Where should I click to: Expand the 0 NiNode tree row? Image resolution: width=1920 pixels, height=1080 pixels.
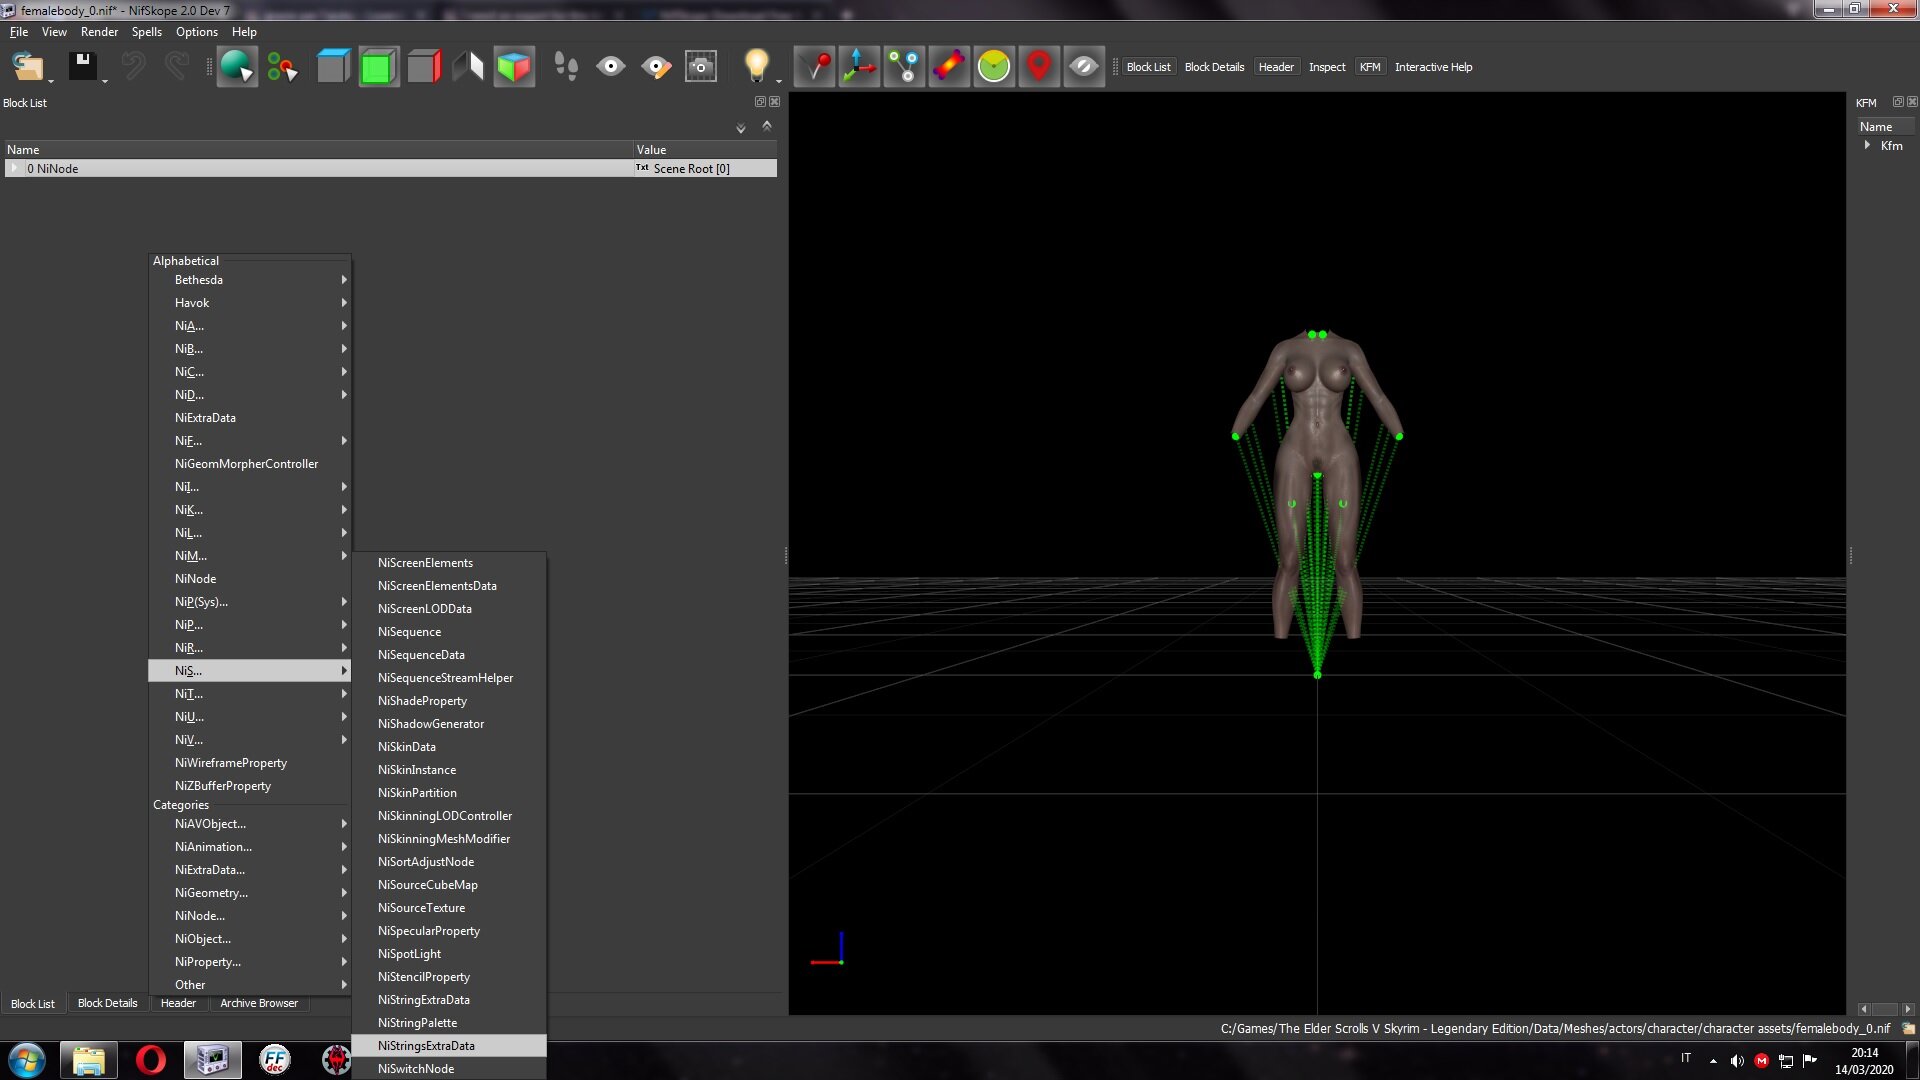14,168
